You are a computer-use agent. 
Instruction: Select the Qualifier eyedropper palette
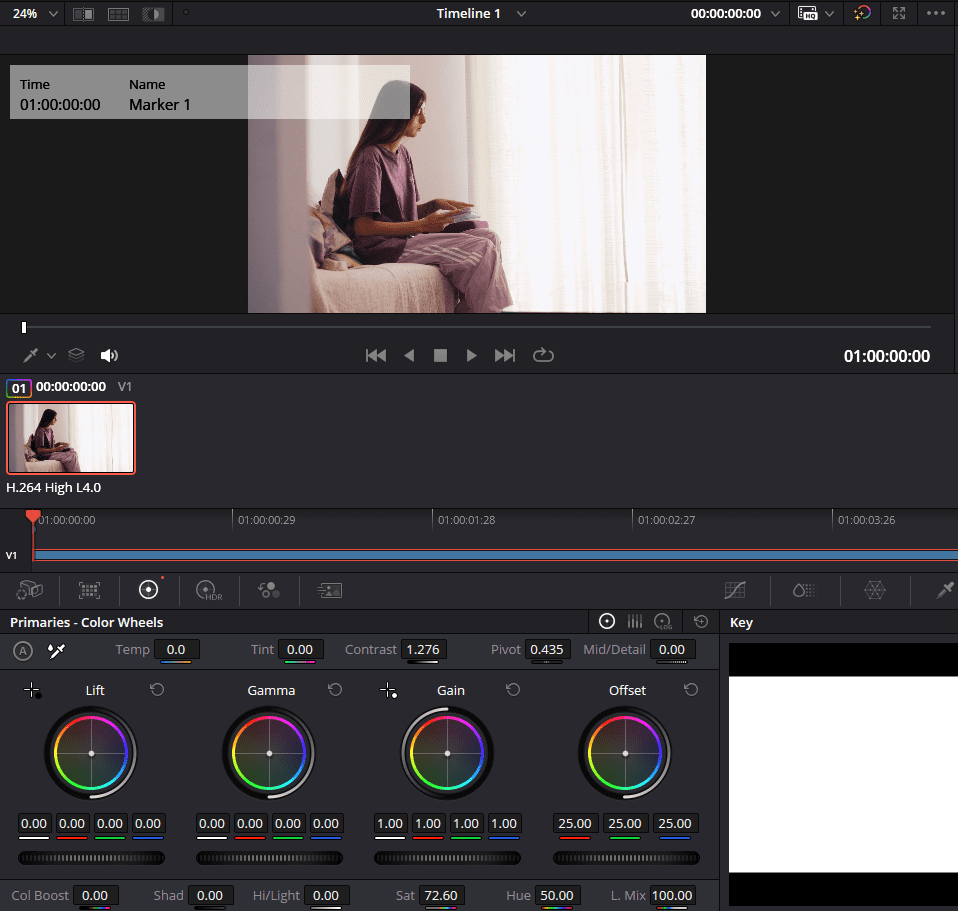pos(944,591)
